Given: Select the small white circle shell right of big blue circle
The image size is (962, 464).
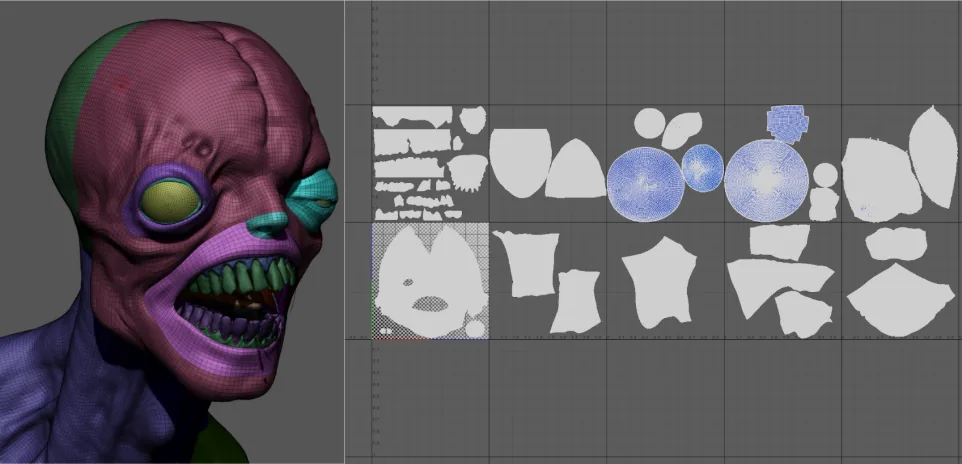Looking at the screenshot, I should point(825,174).
